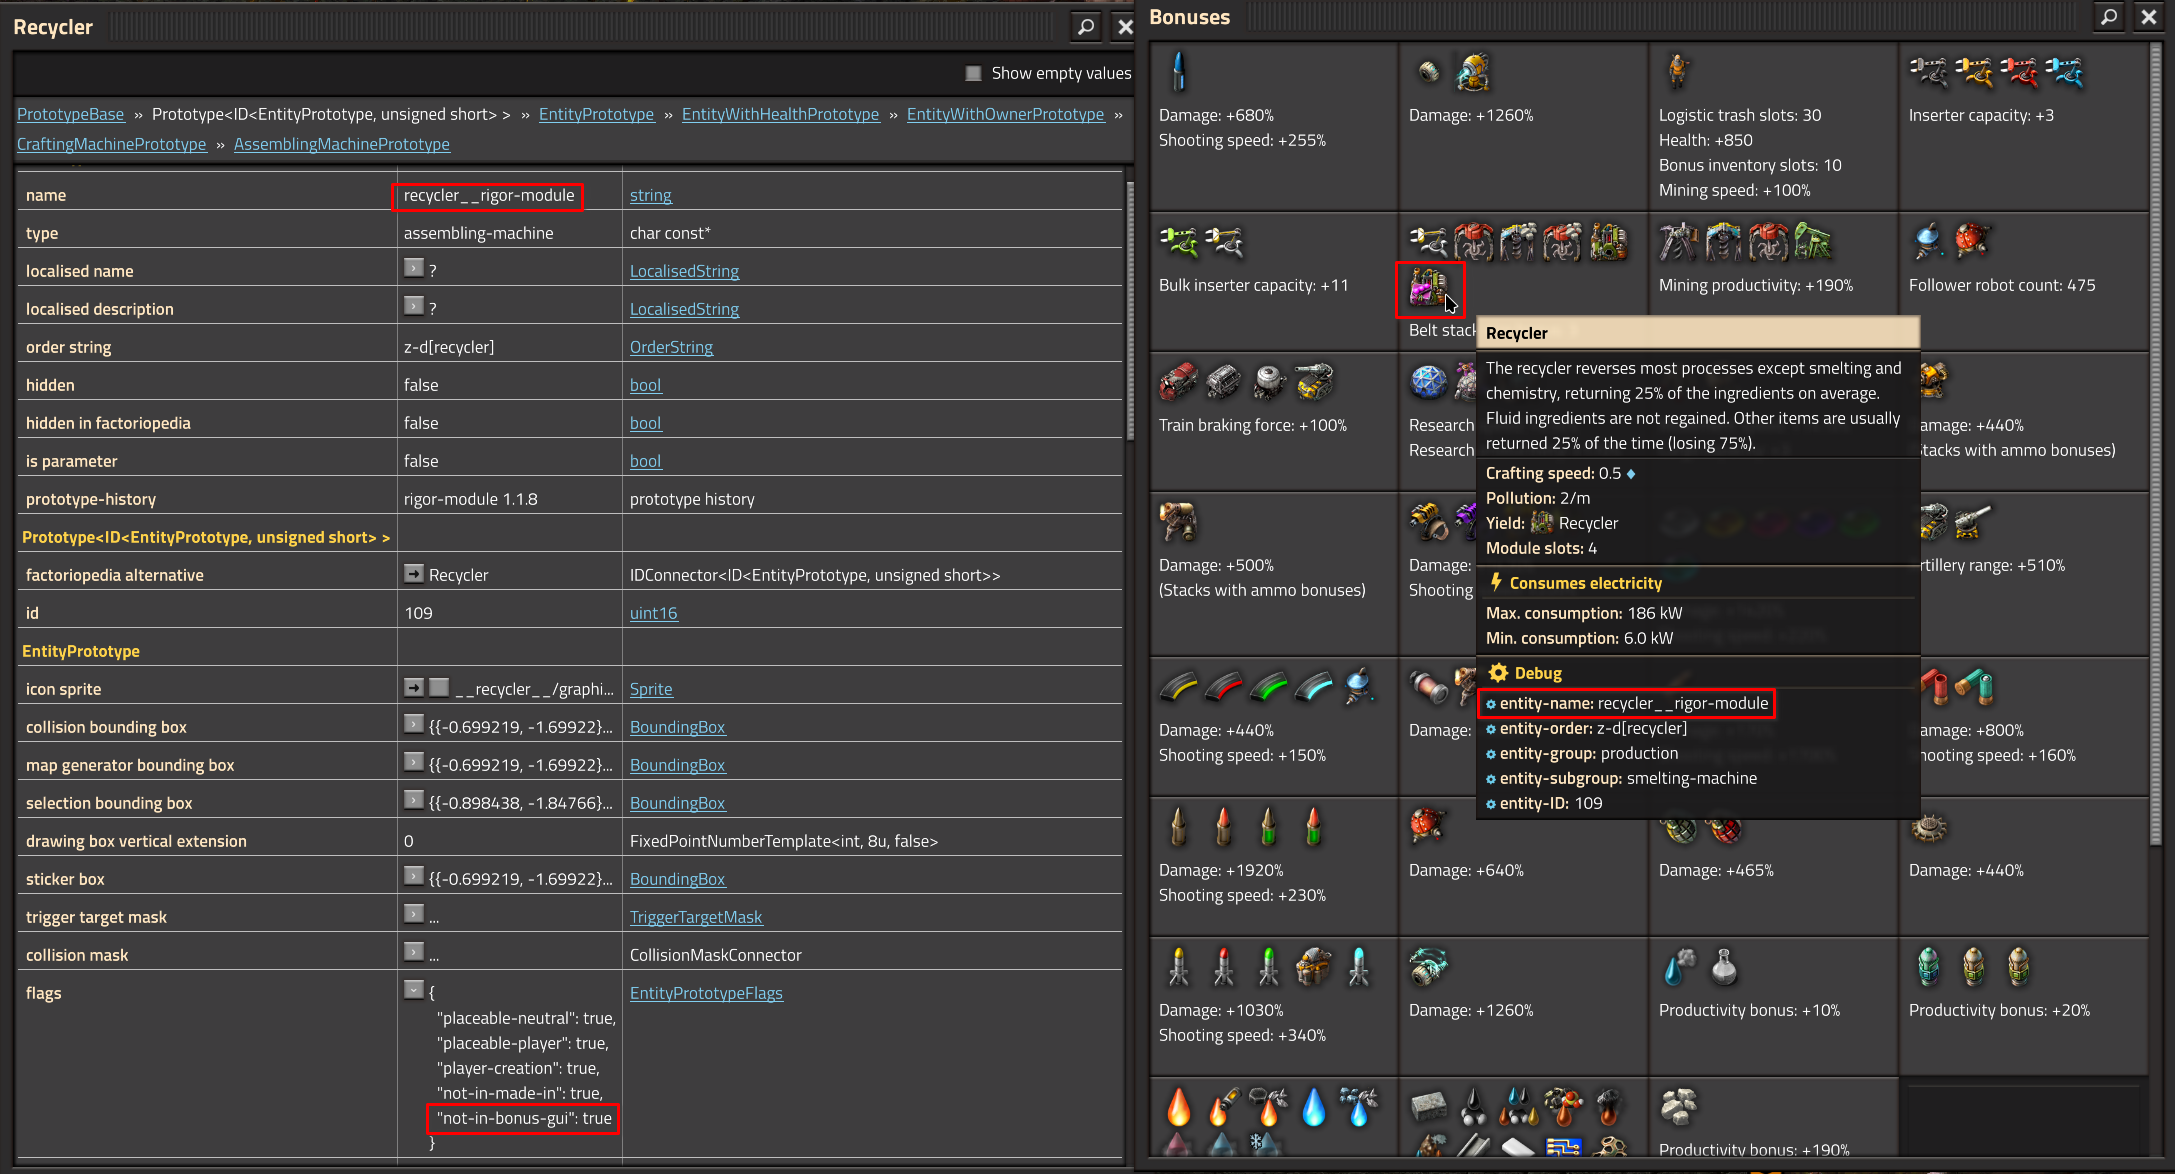Select the prototype-history value rigor-module 1.1.8
Viewport: 2175px width, 1174px height.
[471, 499]
